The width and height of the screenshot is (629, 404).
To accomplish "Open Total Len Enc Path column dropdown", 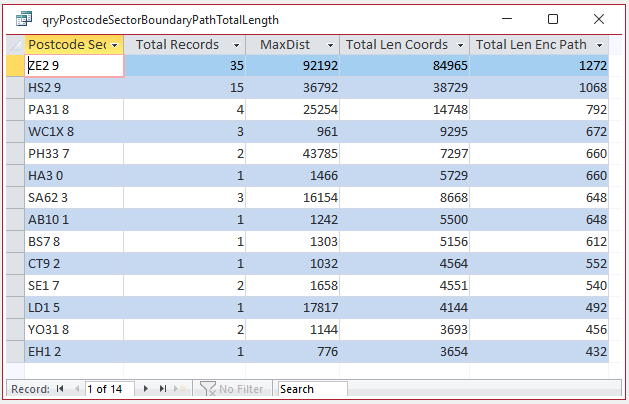I will [600, 45].
